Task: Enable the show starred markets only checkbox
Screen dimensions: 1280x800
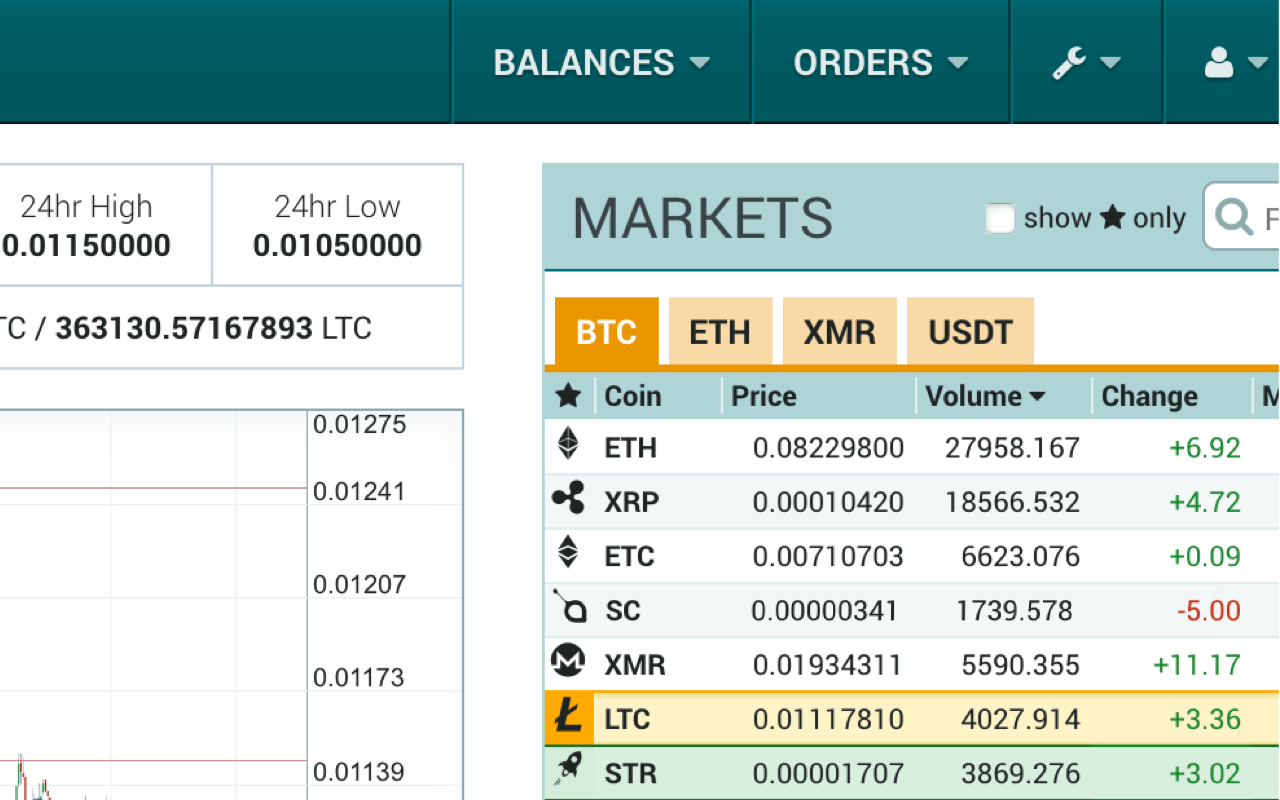Action: coord(1000,218)
